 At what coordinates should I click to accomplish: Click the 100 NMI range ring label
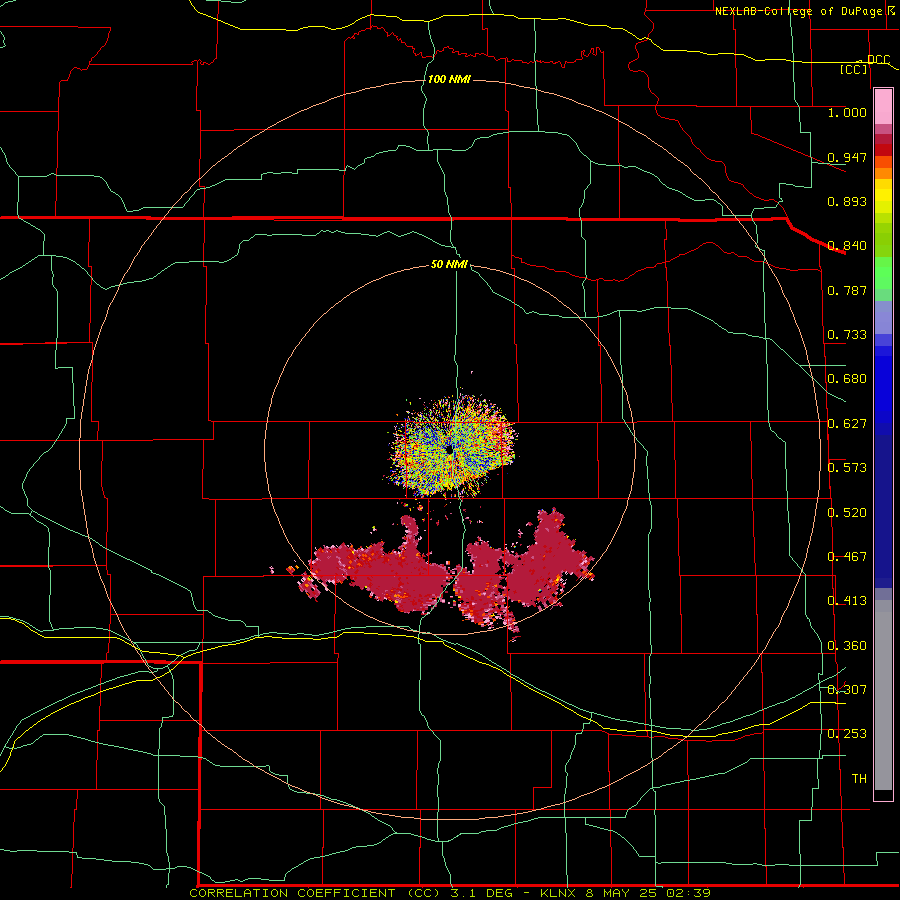point(449,79)
